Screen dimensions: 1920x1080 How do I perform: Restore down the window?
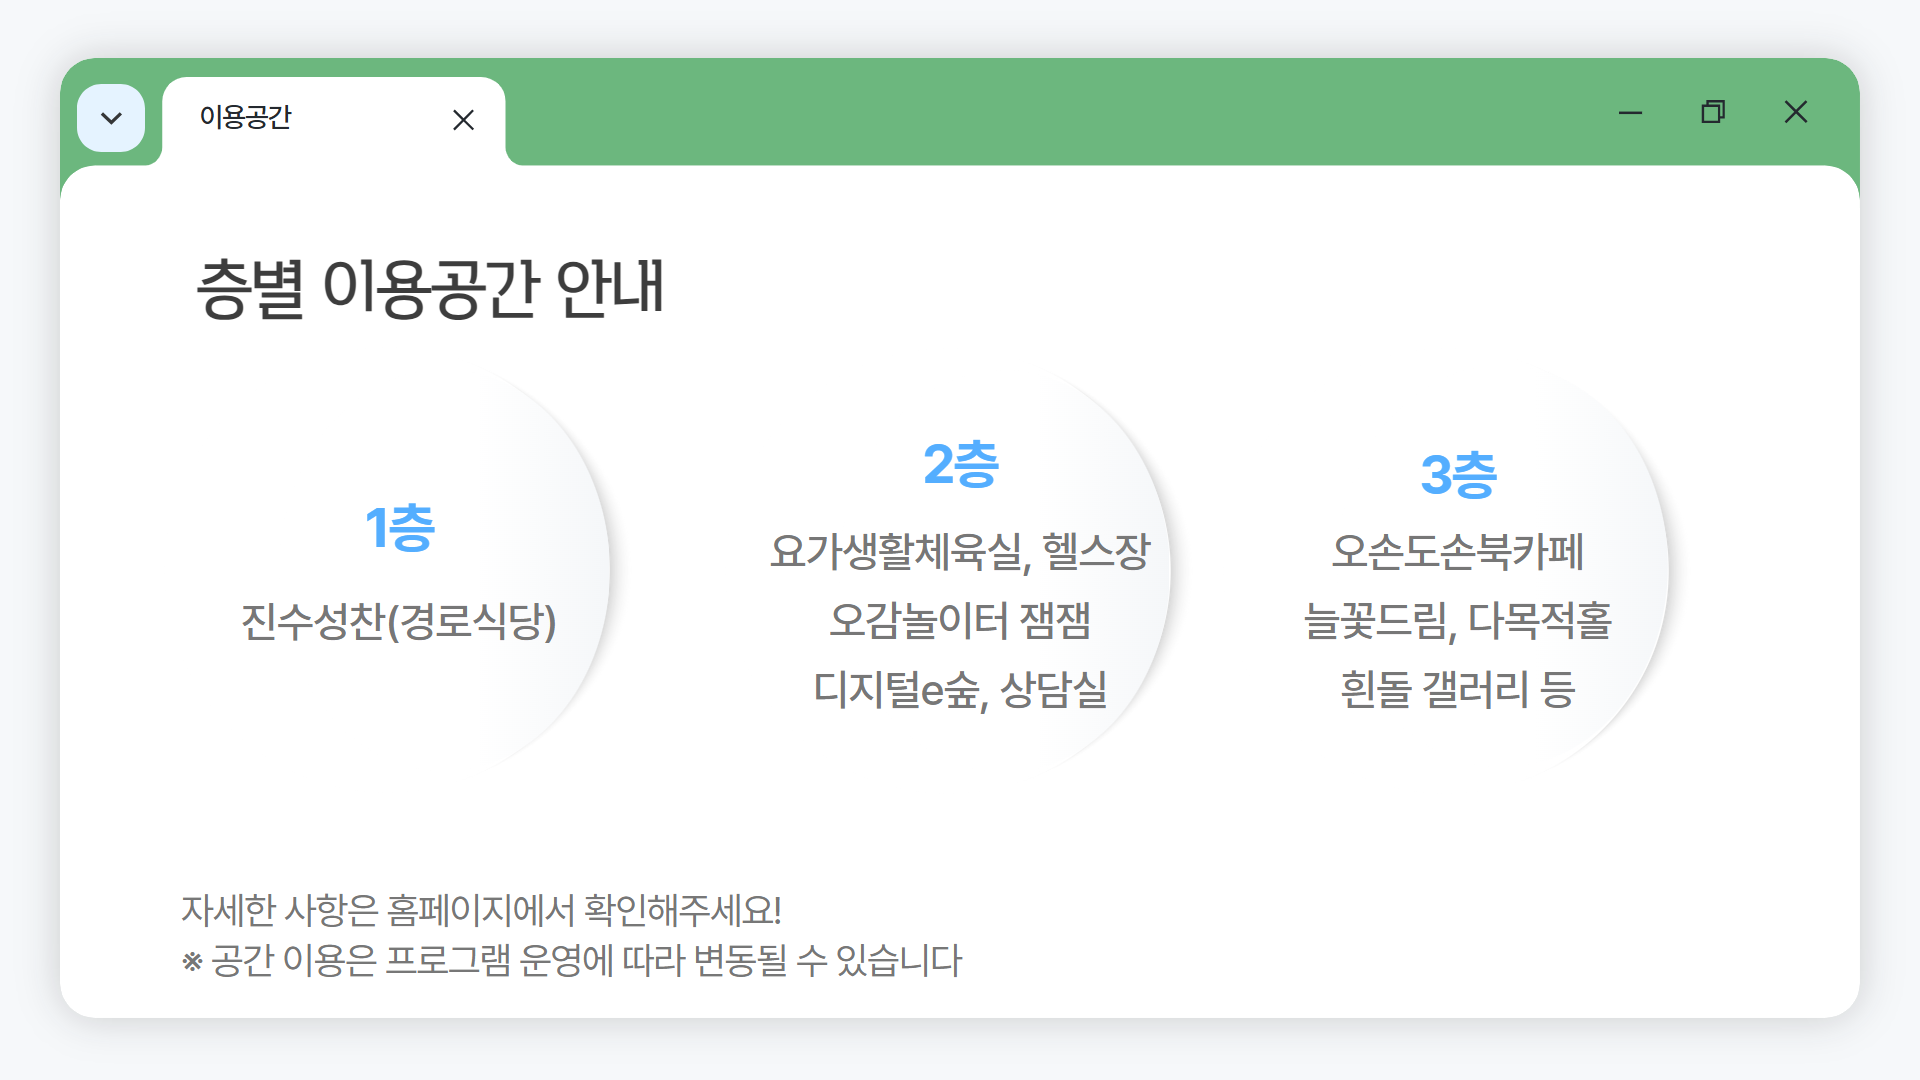click(x=1713, y=112)
